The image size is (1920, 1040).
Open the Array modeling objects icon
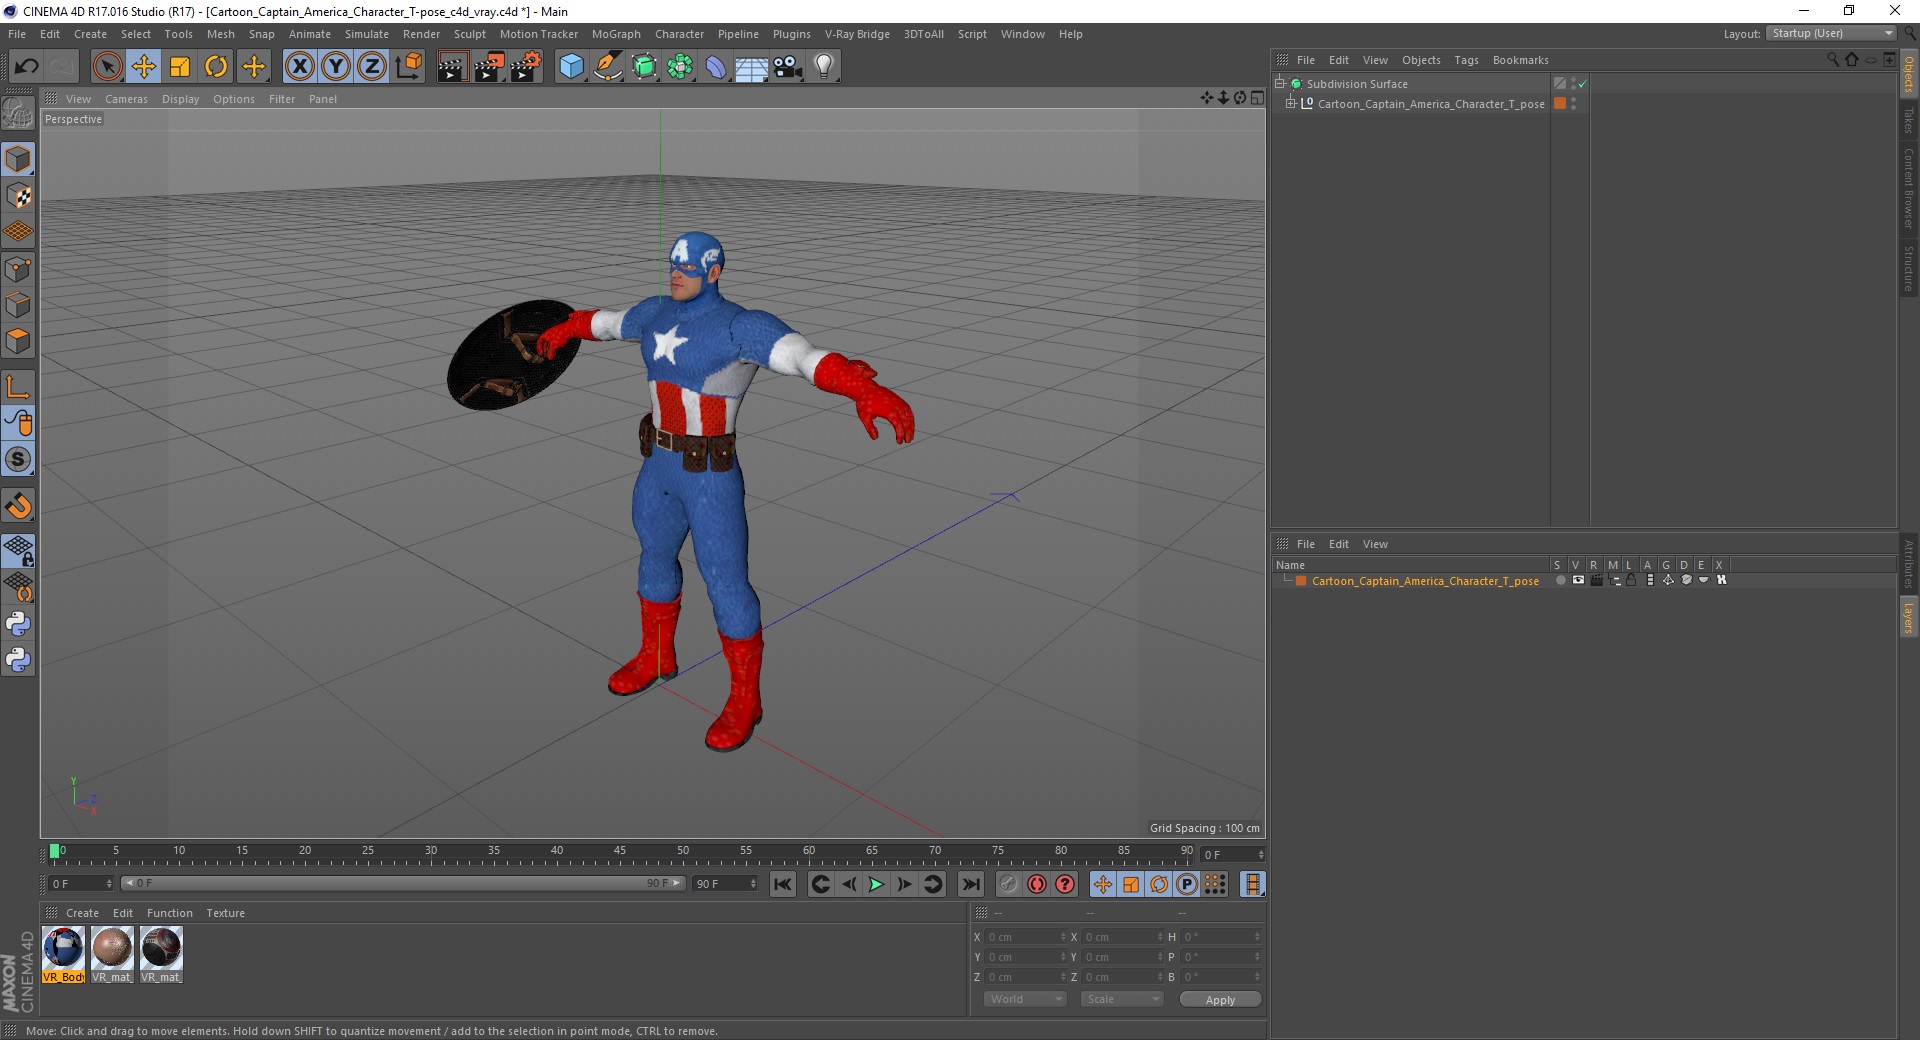[680, 67]
